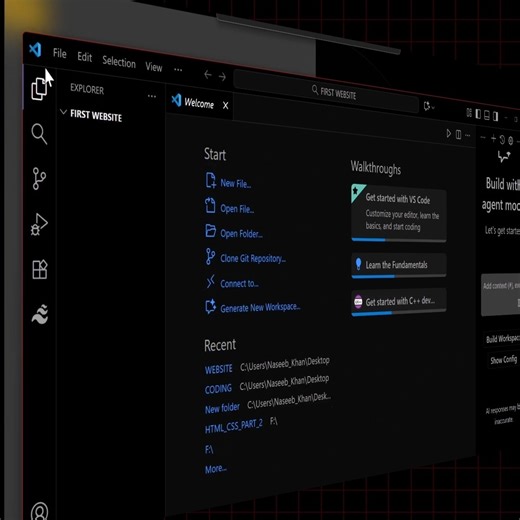Viewport: 520px width, 520px height.
Task: Close the Welcome tab
Action: tap(226, 106)
